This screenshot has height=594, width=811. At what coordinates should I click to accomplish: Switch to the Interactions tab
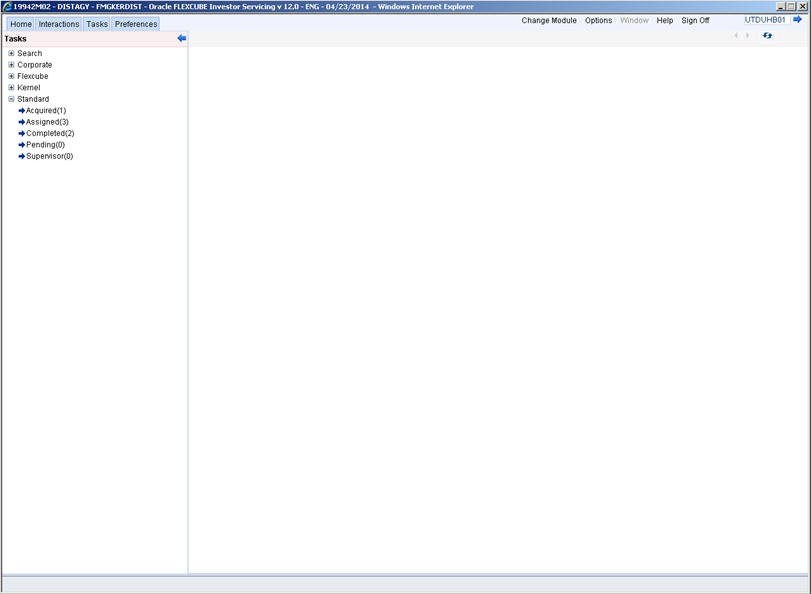coord(59,24)
